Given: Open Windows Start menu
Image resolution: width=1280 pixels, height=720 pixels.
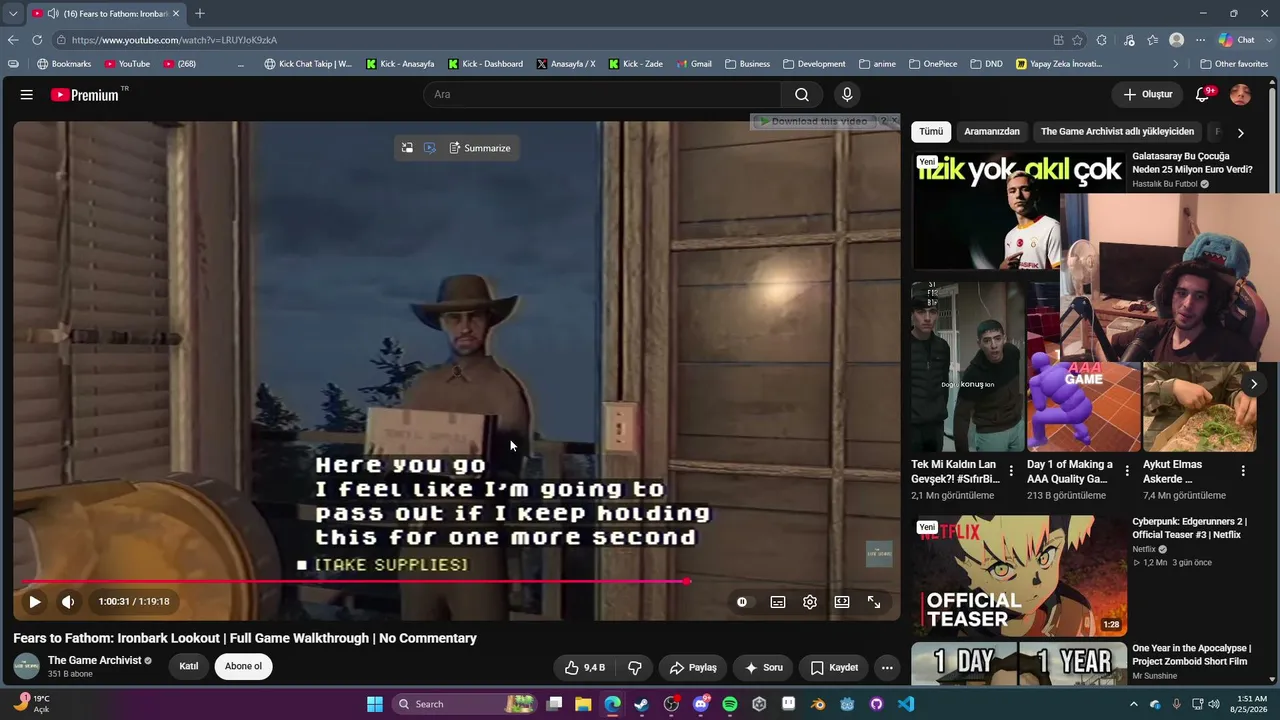Looking at the screenshot, I should tap(375, 704).
